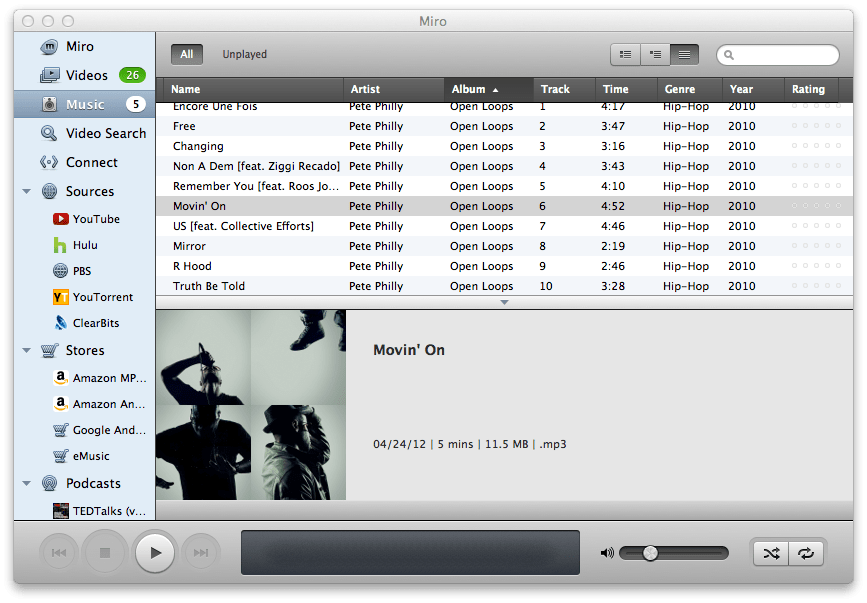Rate the song Free with stars
Screen dimensions: 867x603
816,126
